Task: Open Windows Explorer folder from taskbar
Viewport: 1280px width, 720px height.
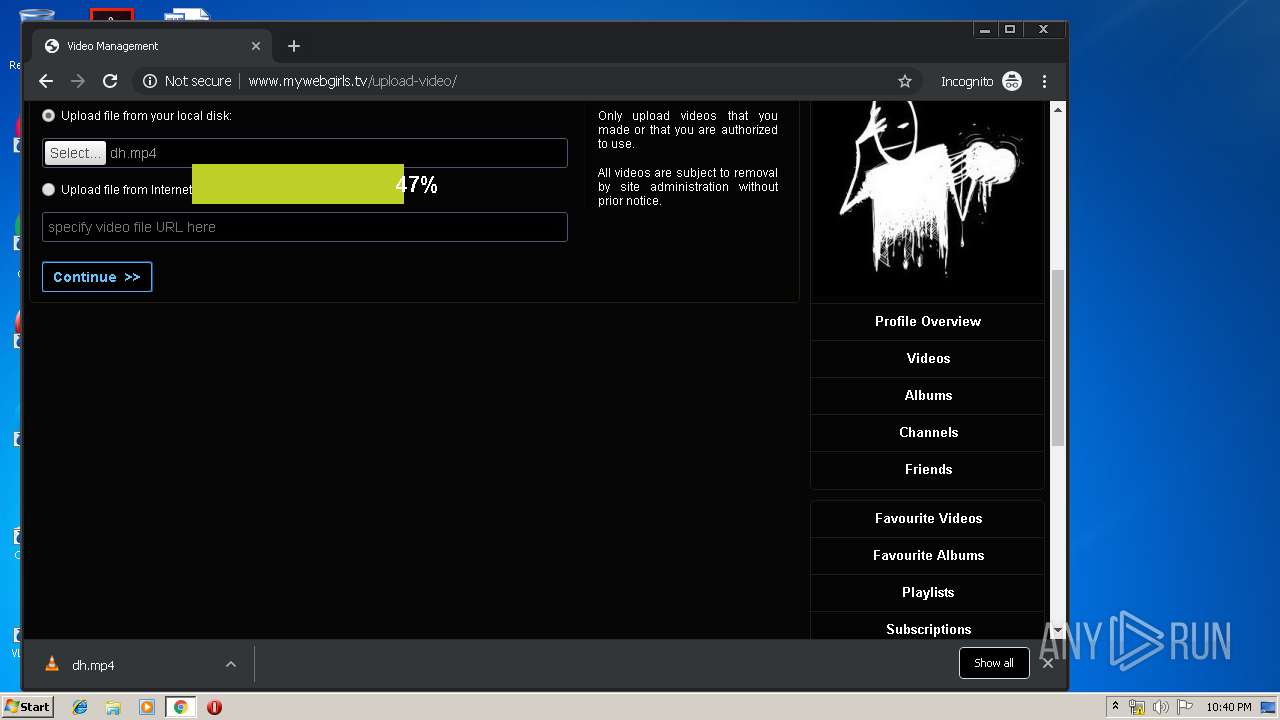Action: [113, 707]
